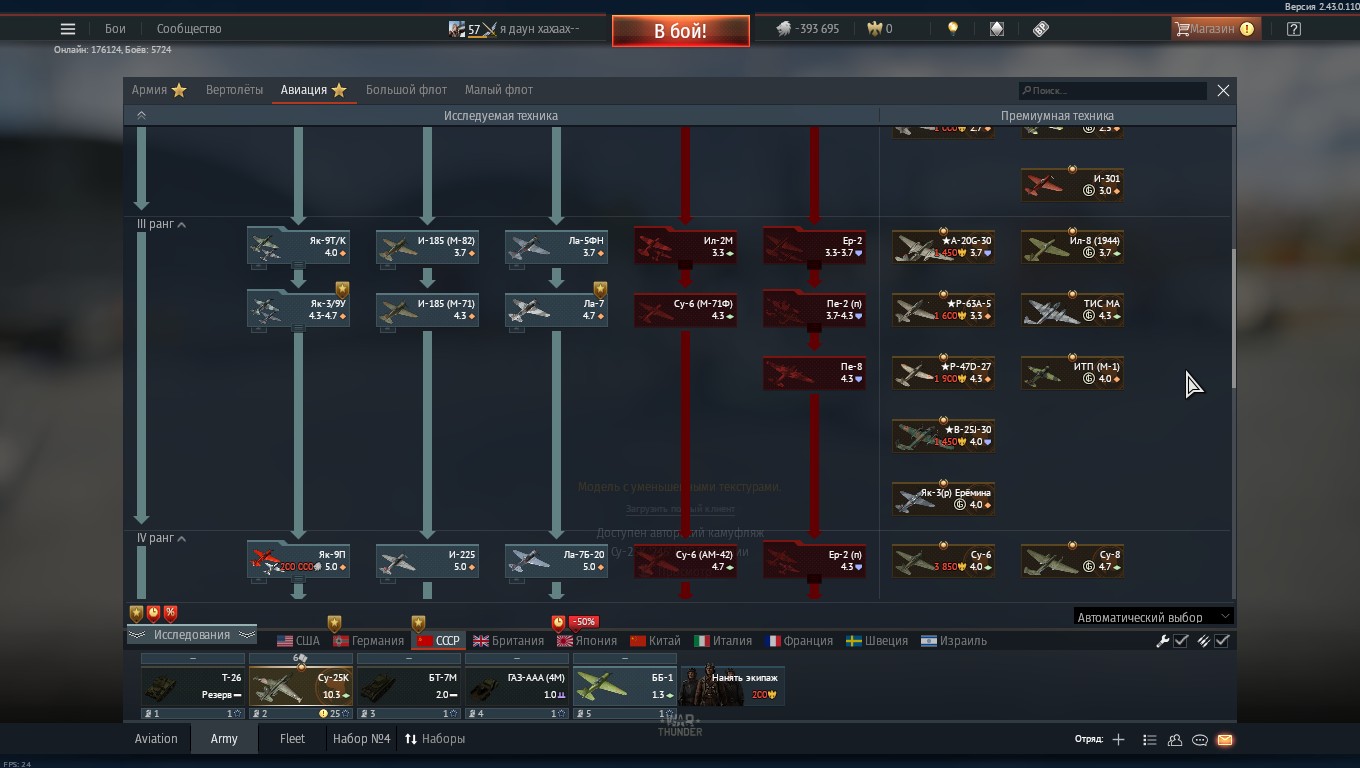Select the Су-25К crew slot
Screen dimensions: 1360x768
click(301, 686)
